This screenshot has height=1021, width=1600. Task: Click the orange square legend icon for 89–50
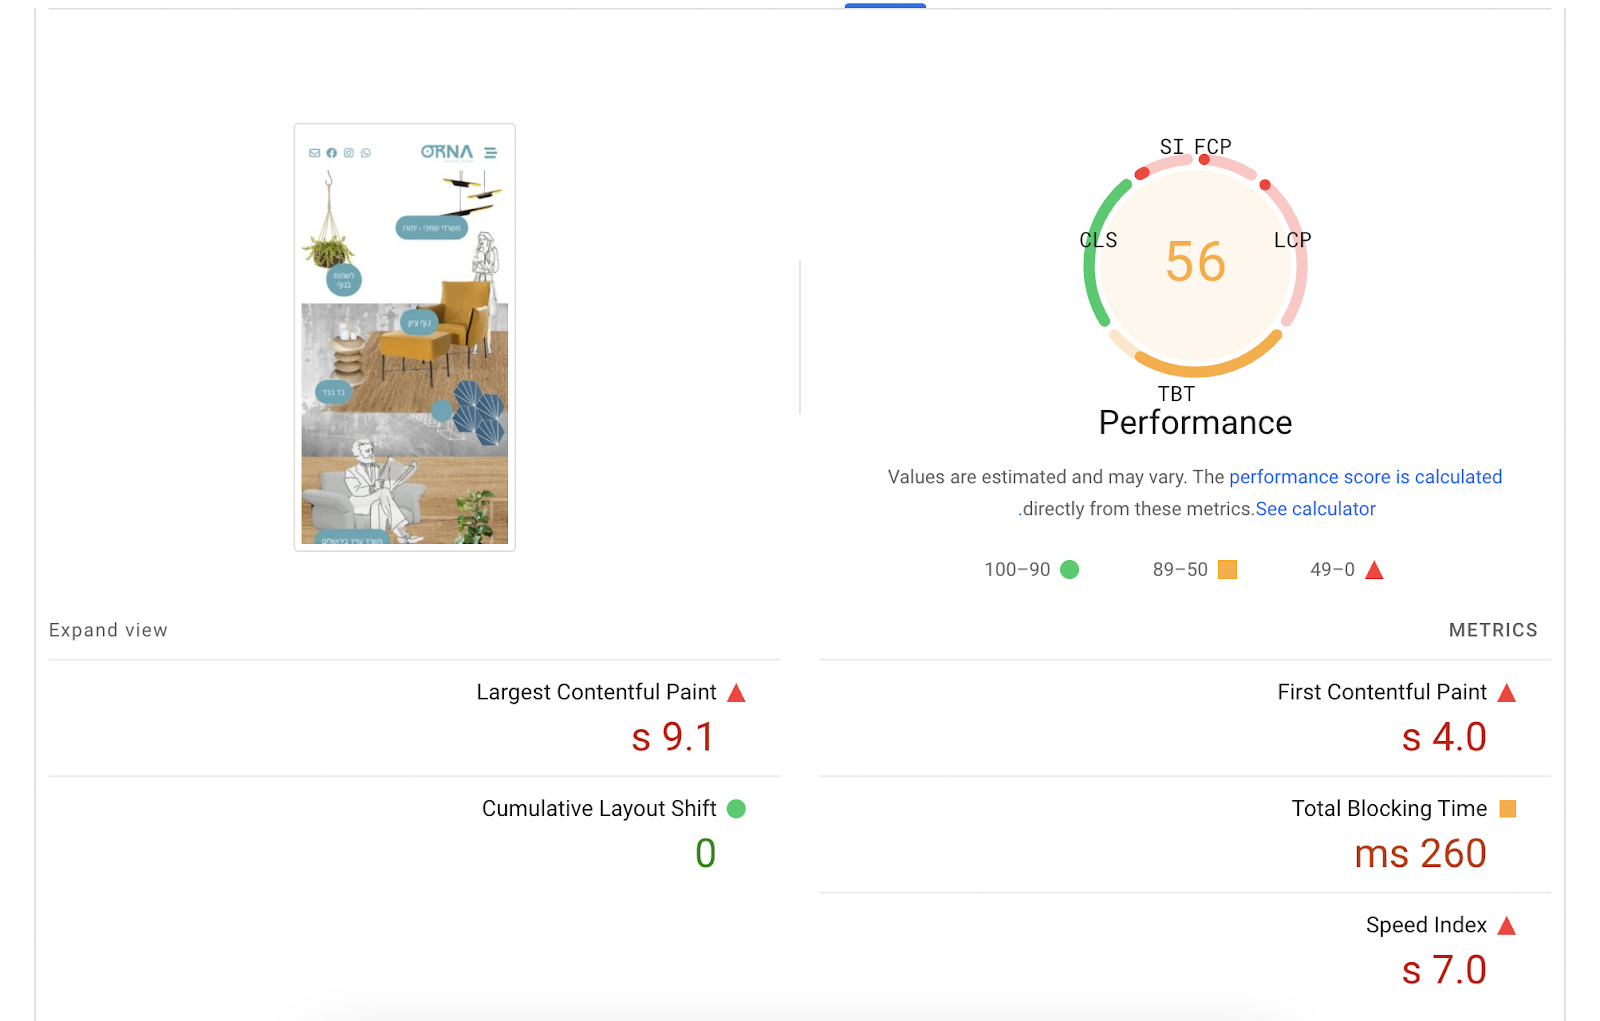pos(1227,569)
